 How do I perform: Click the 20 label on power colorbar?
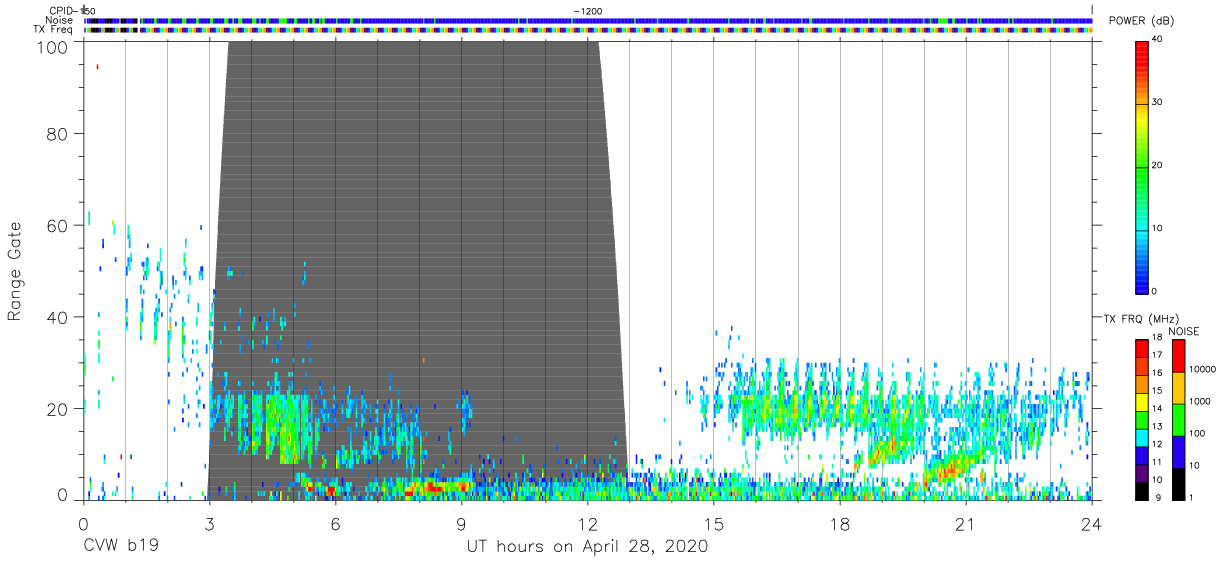pos(1157,166)
